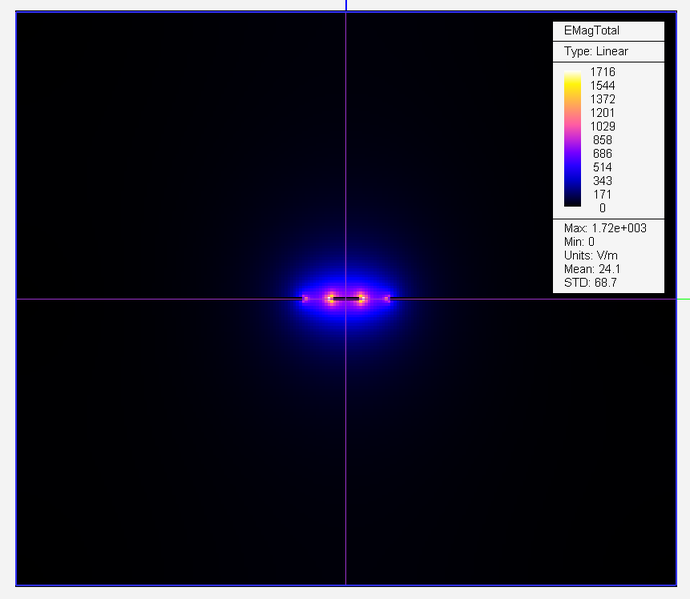Pick the far-left outer field hotspot
The width and height of the screenshot is (690, 599).
click(x=305, y=298)
